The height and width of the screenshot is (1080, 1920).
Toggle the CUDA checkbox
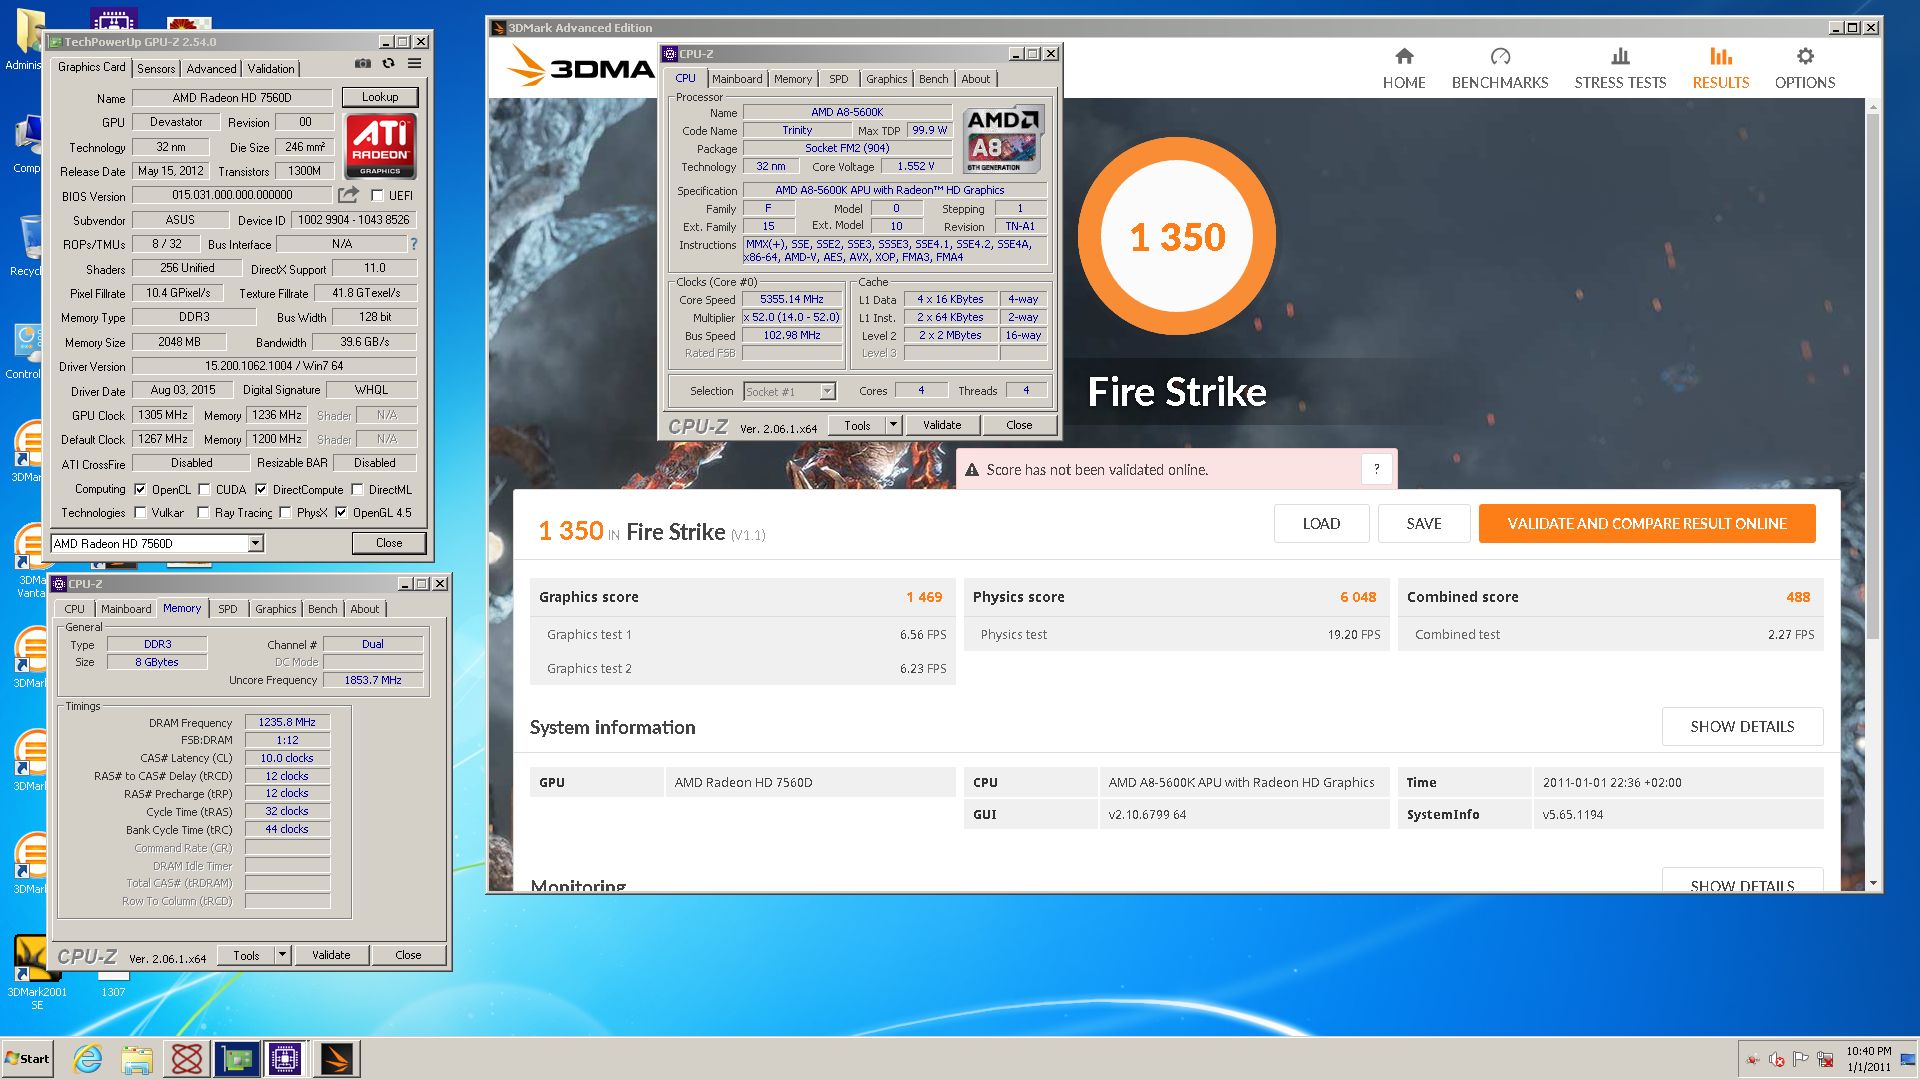point(204,490)
